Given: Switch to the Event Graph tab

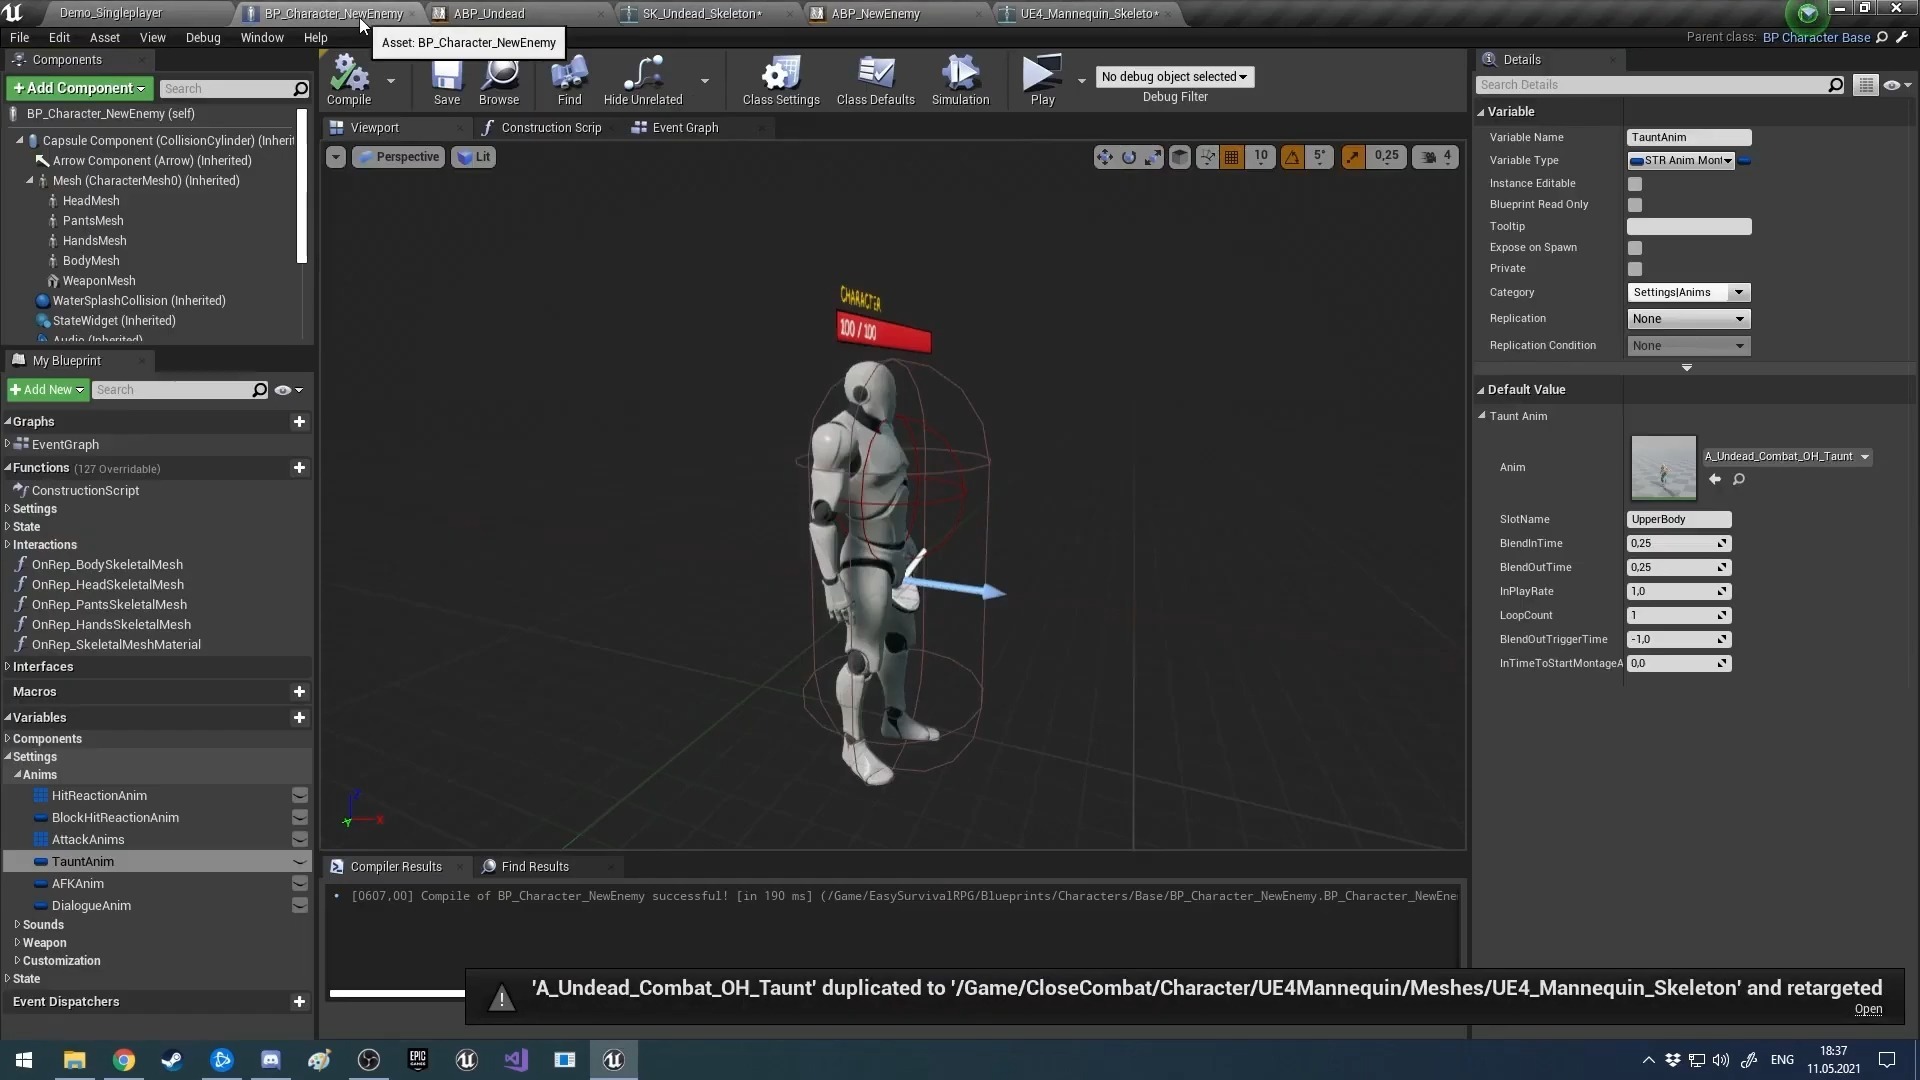Looking at the screenshot, I should click(x=684, y=128).
